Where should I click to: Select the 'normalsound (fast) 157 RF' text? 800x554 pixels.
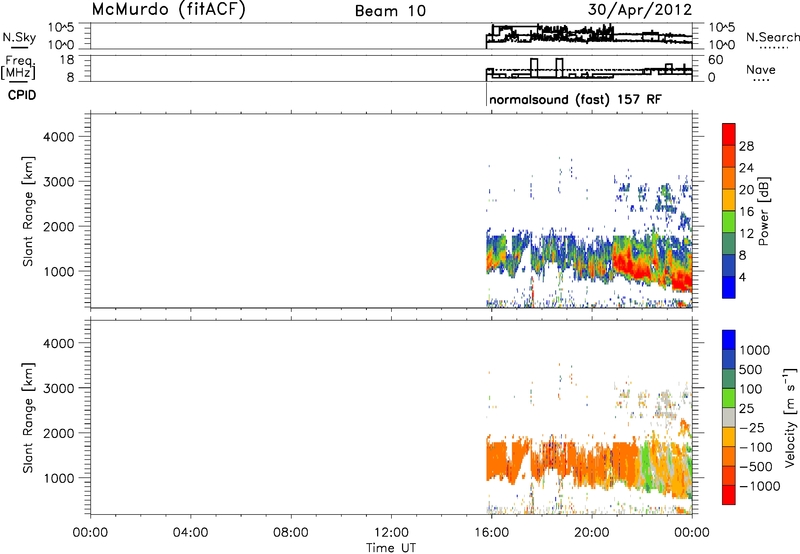tap(575, 99)
